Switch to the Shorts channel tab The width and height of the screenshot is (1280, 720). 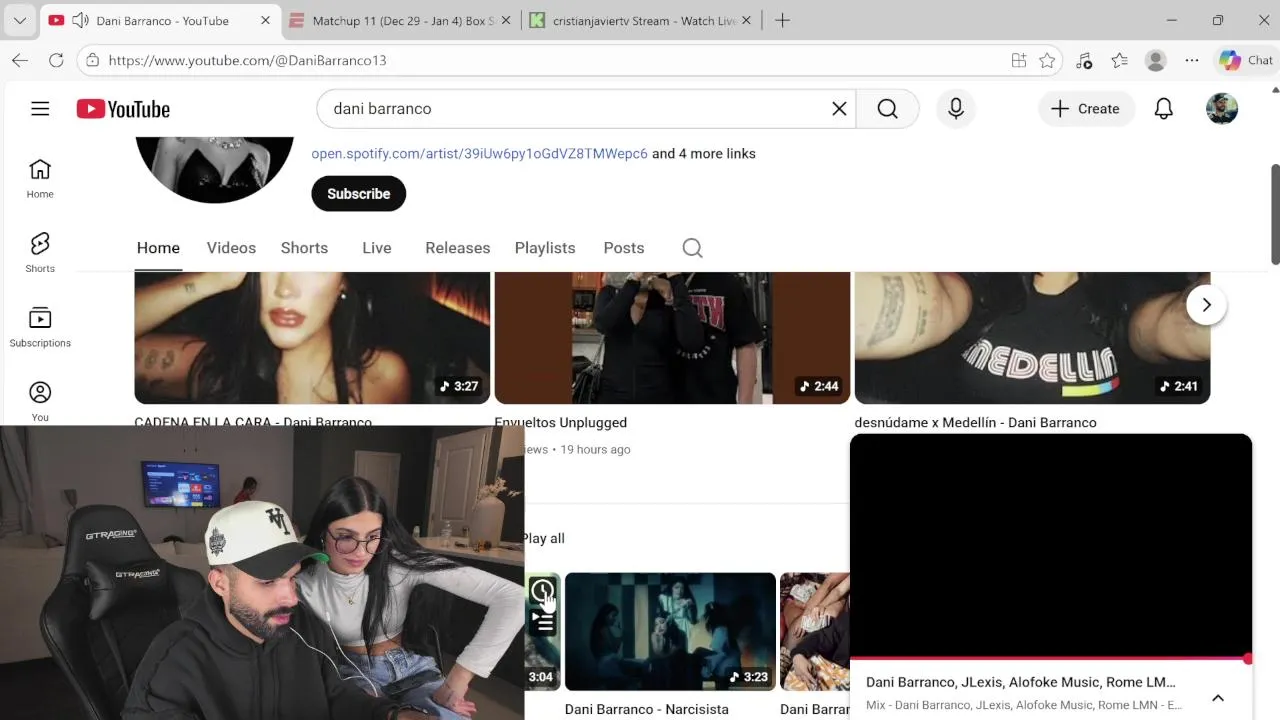click(304, 248)
